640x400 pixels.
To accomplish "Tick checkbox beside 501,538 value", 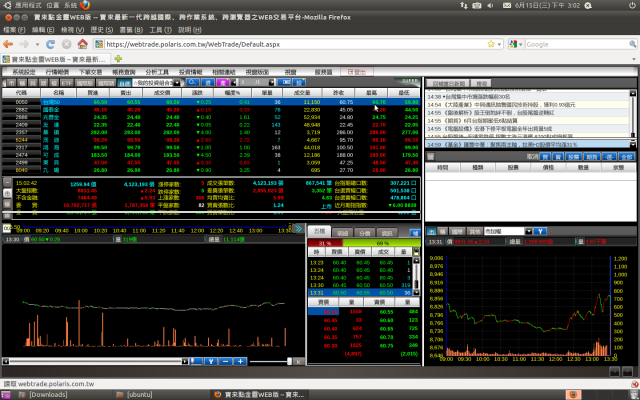I will pyautogui.click(x=414, y=191).
